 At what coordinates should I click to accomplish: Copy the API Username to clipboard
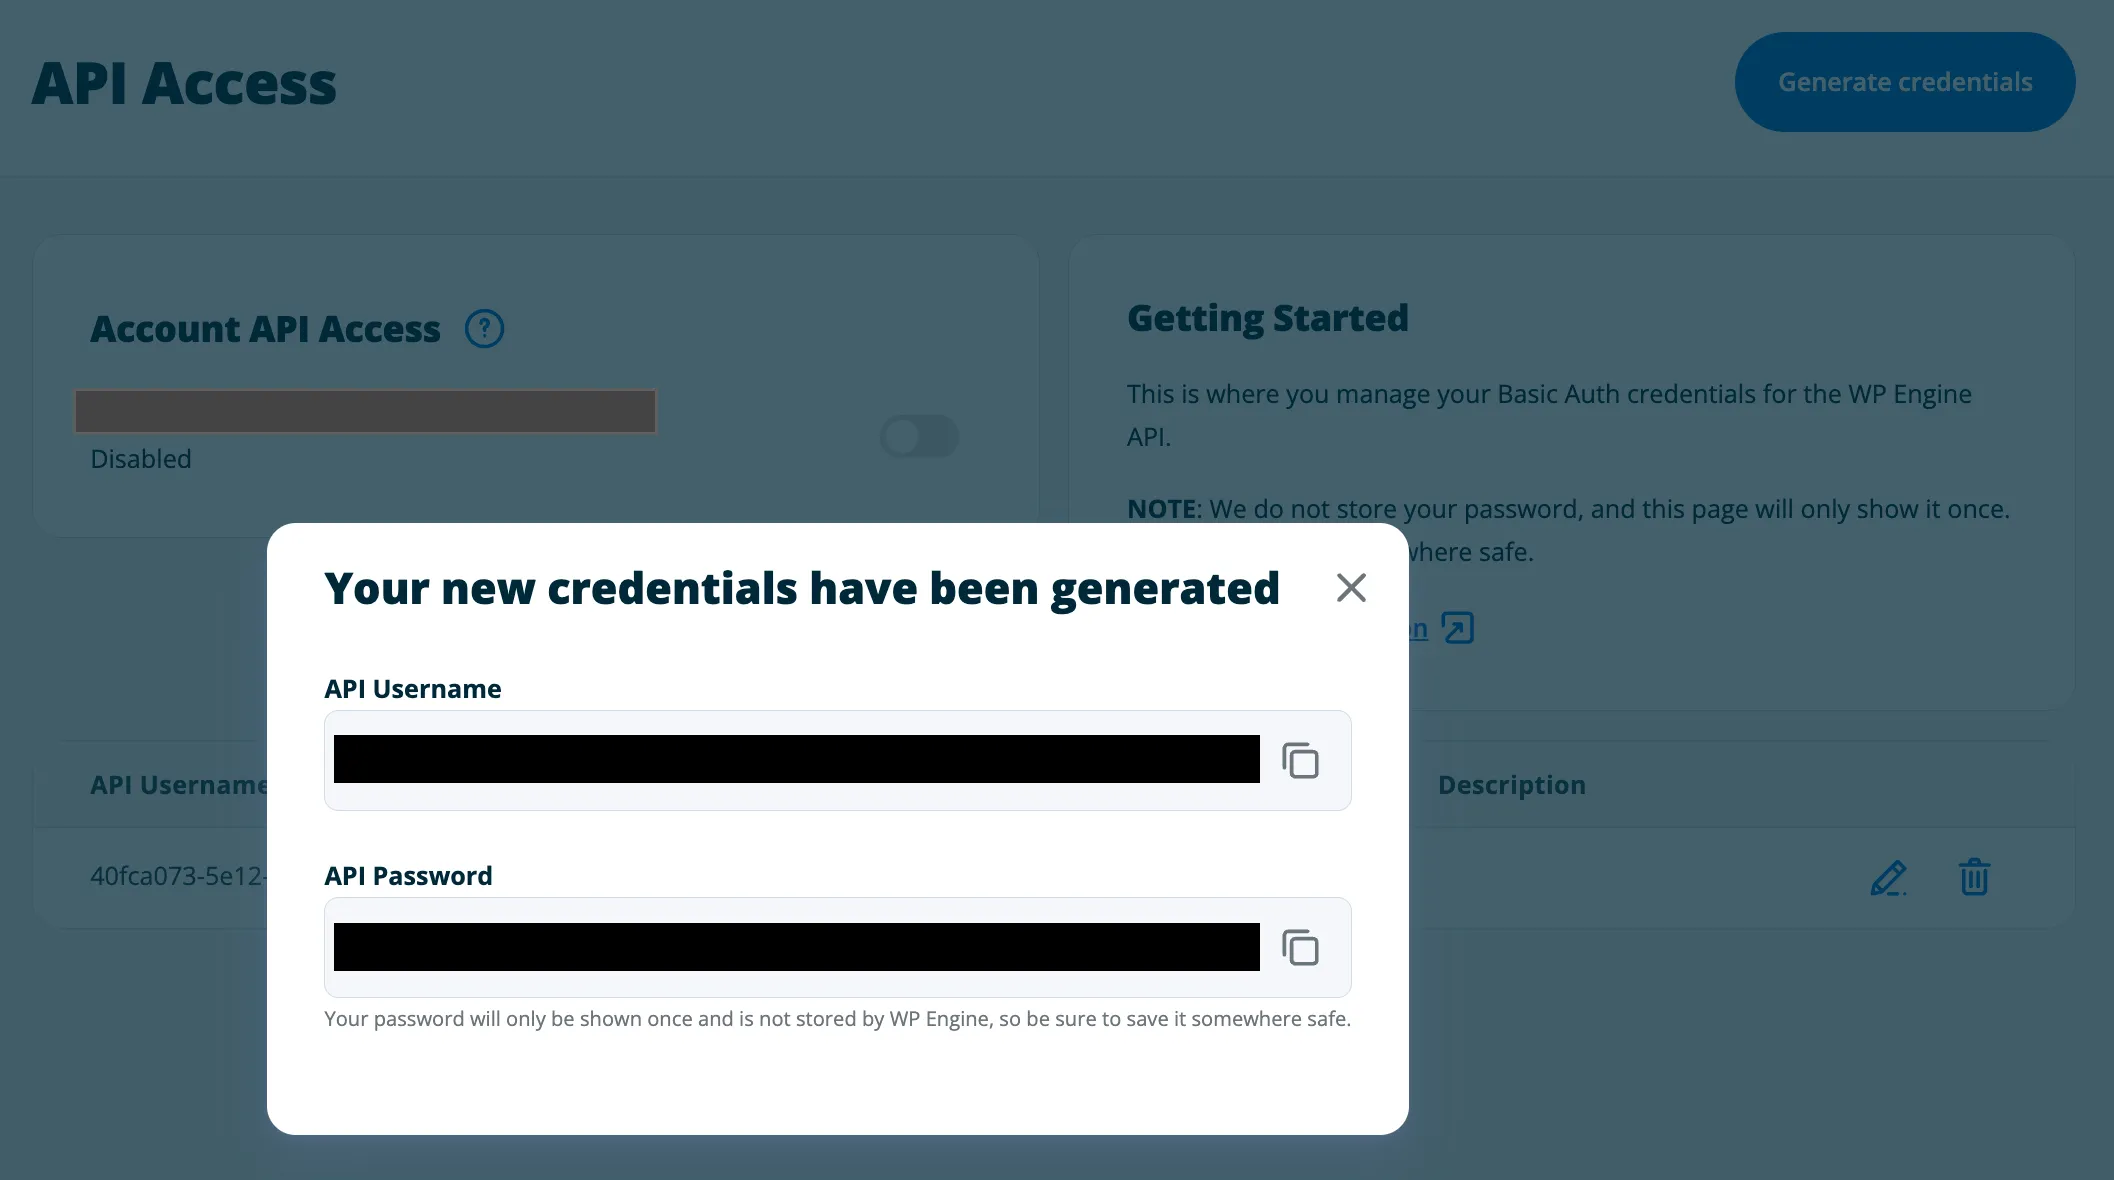tap(1301, 760)
